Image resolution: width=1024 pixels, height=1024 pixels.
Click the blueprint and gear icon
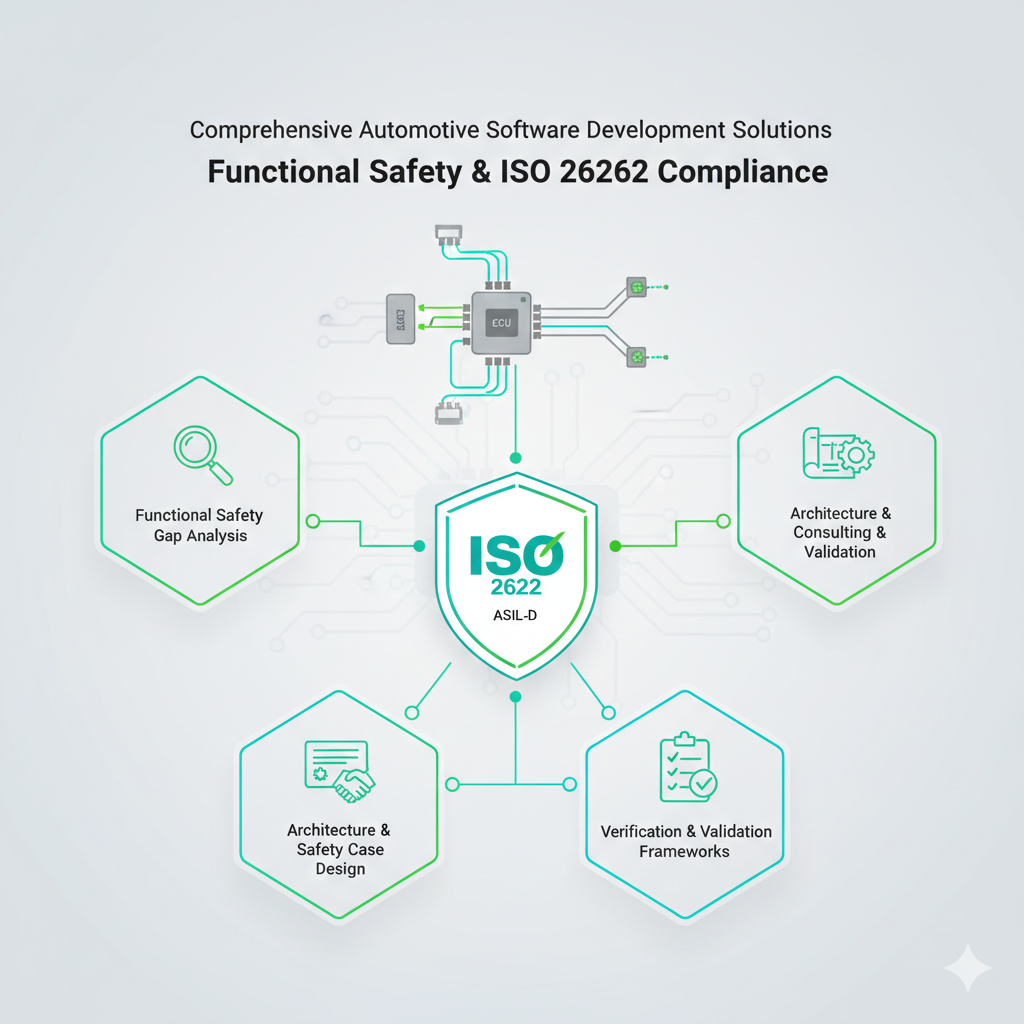click(839, 453)
